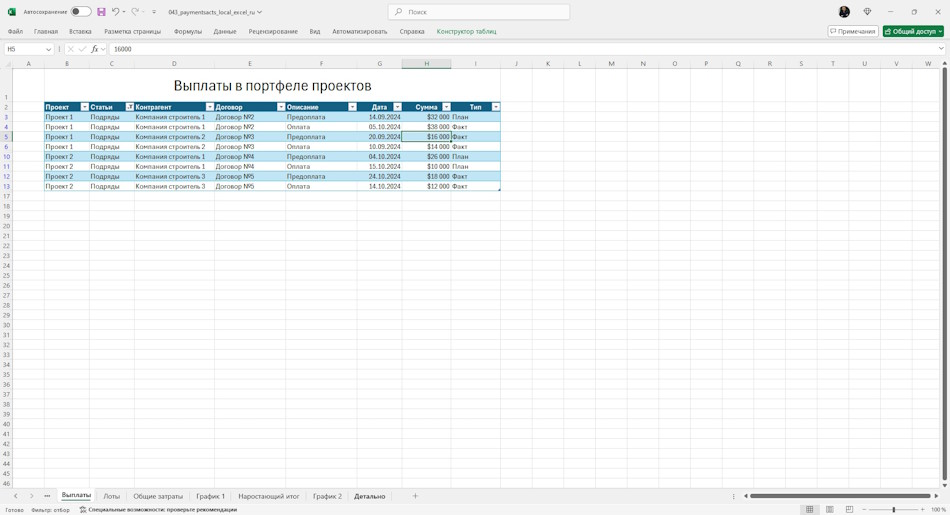Open the Контрагент column filter dropdown
950x515 pixels.
pos(210,107)
